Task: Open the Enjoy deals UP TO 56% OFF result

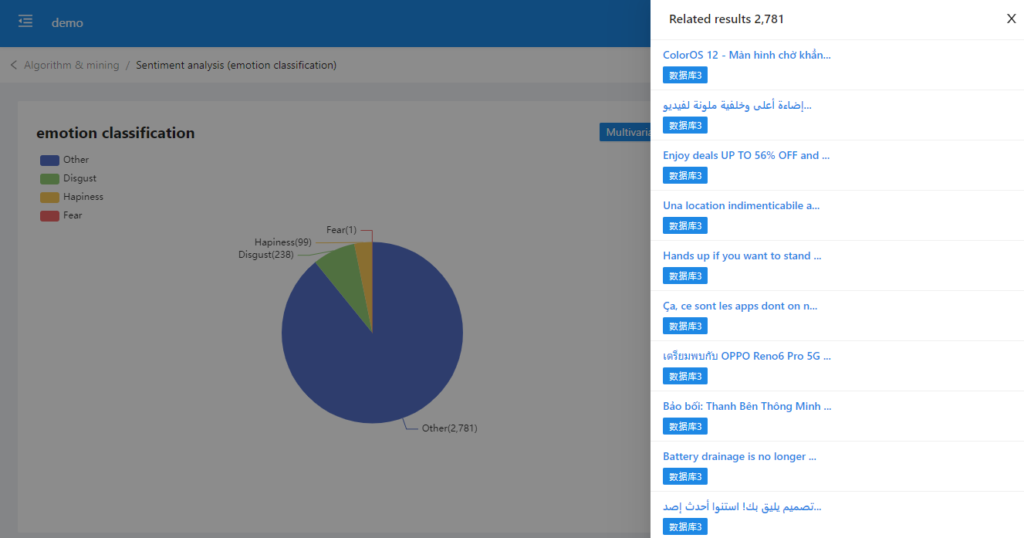Action: [746, 155]
